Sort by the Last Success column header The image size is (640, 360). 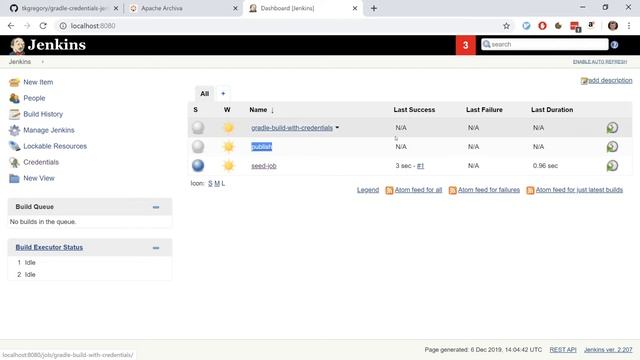click(x=414, y=110)
